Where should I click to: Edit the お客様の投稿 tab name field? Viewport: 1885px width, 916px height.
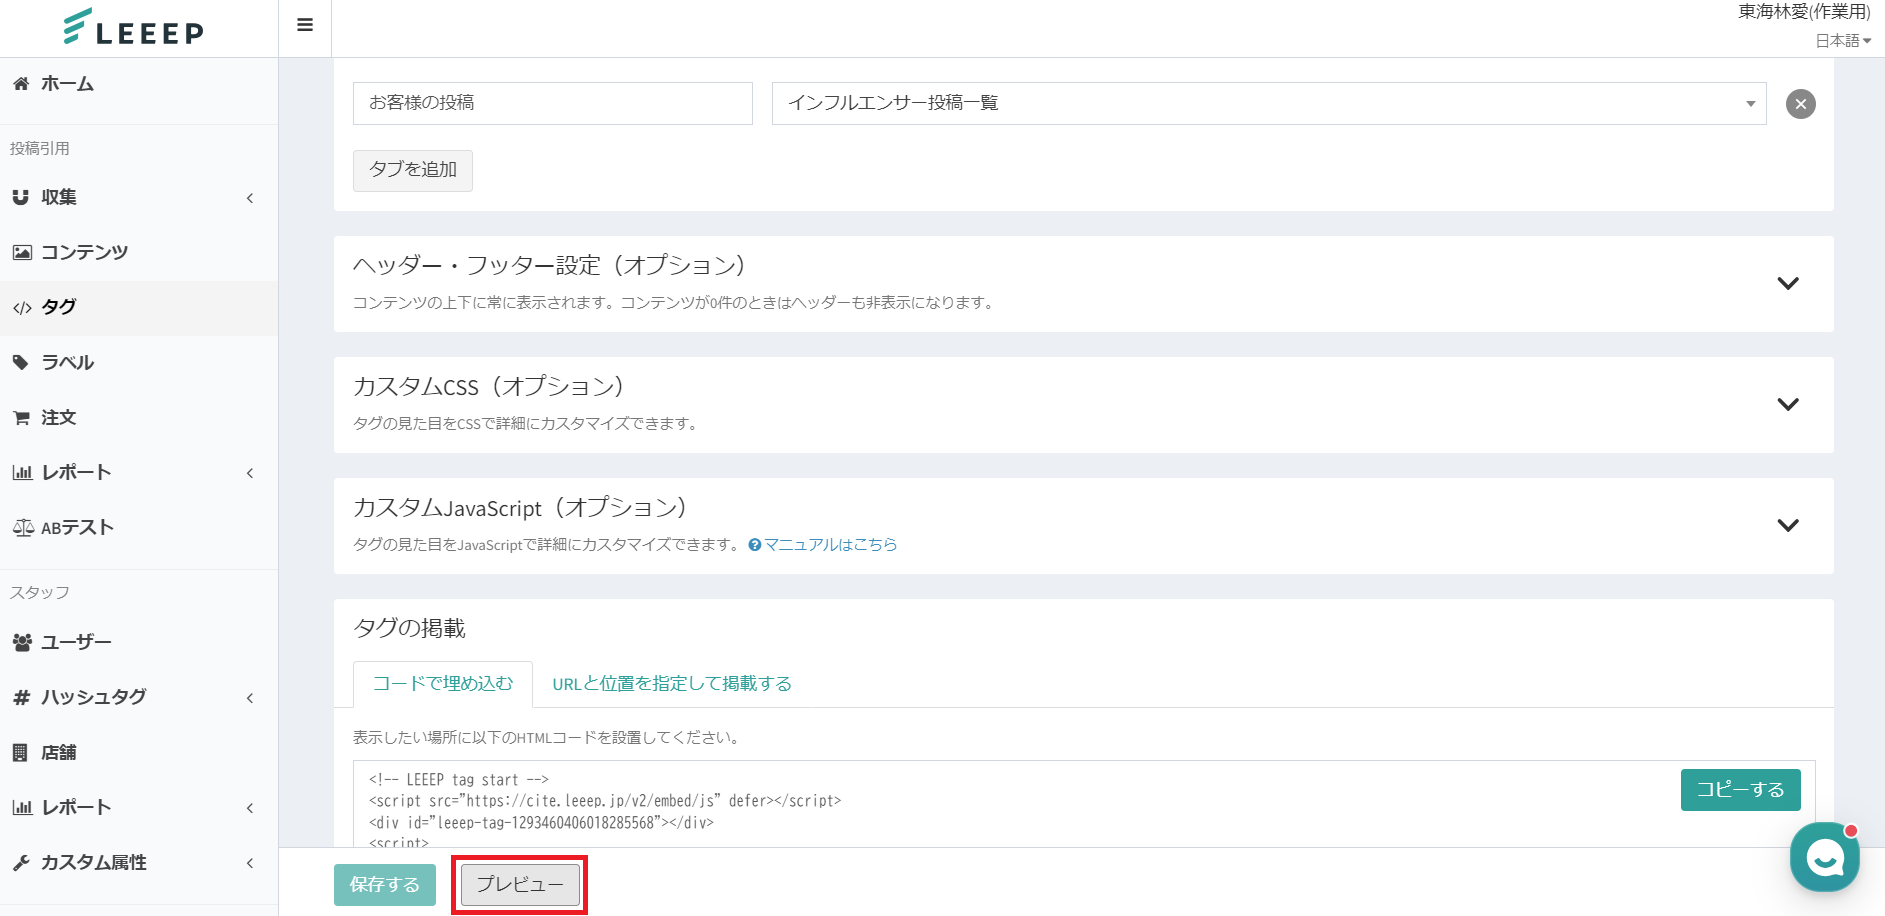coord(553,104)
